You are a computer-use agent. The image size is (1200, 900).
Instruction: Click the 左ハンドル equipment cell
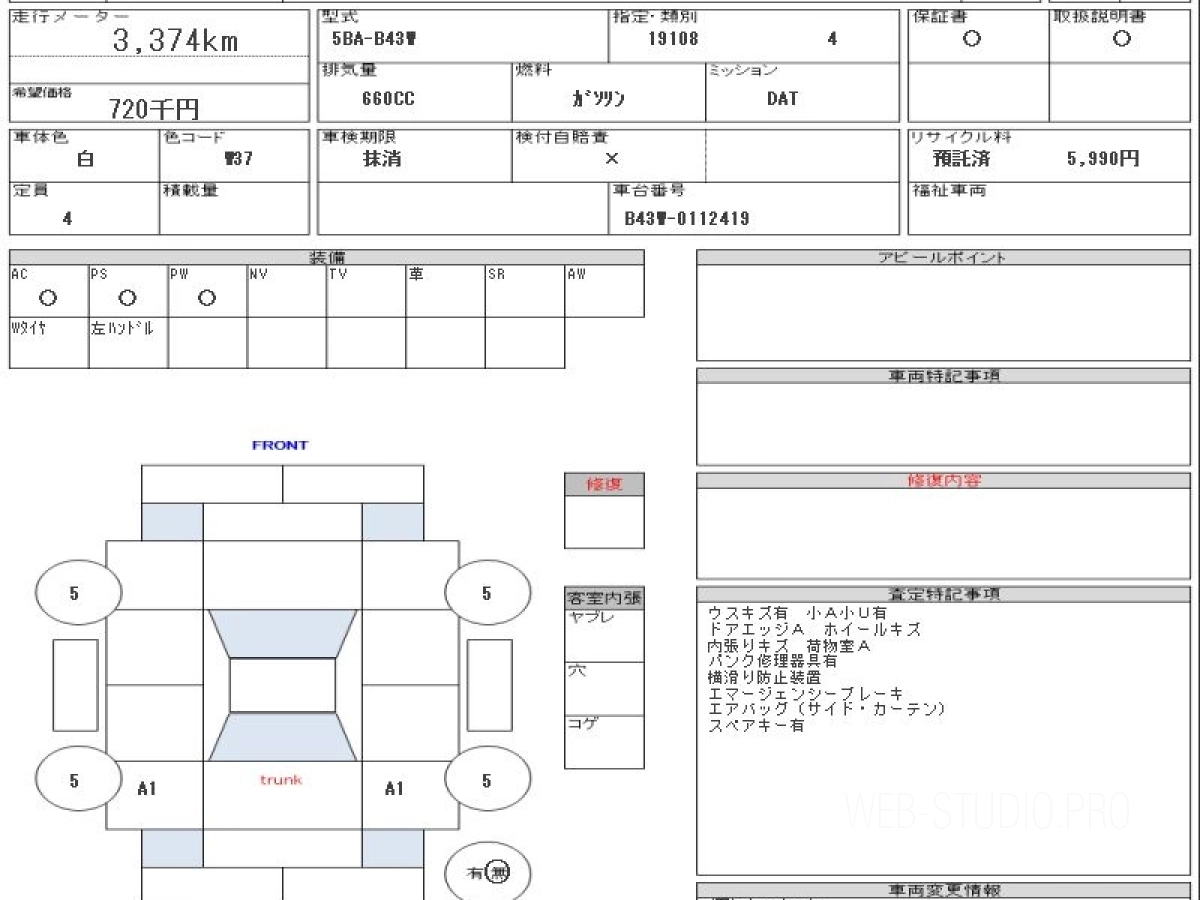point(128,343)
